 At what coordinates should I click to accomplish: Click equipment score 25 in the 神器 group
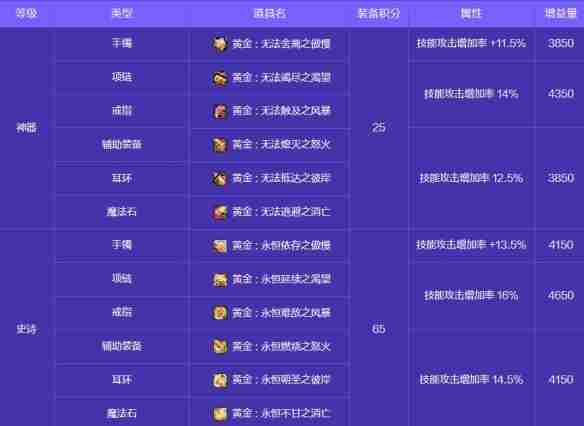378,128
